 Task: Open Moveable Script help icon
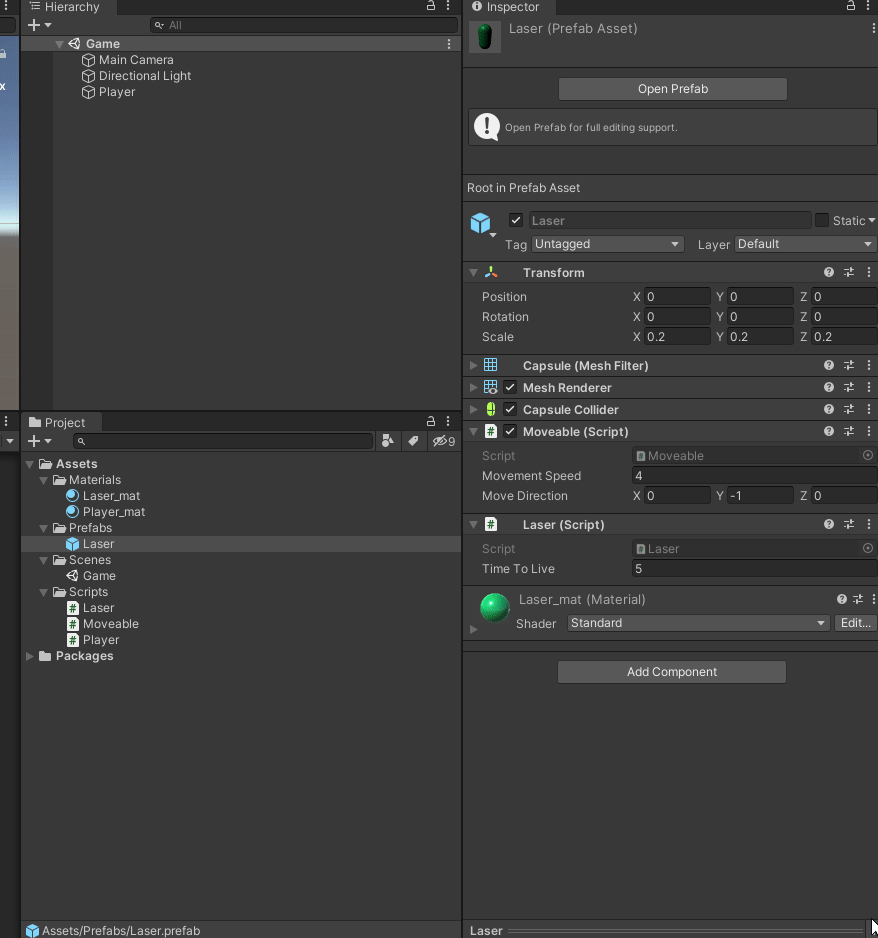[828, 431]
